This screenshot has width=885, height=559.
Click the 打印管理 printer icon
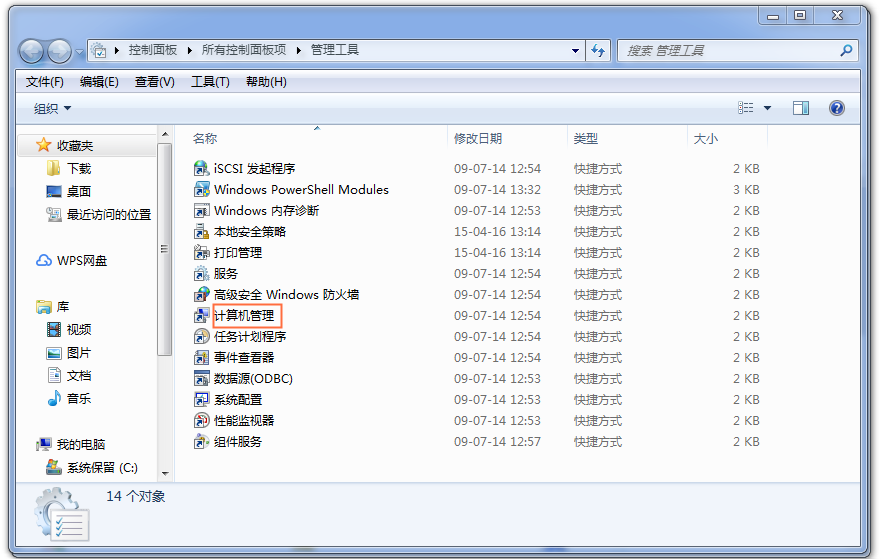pos(201,252)
